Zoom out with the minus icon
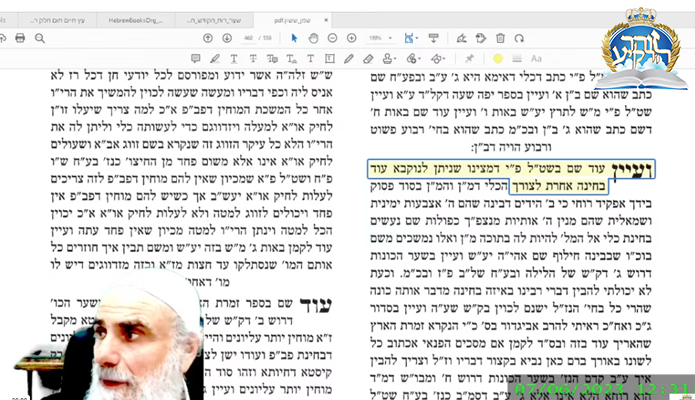695x400 pixels. pos(333,37)
